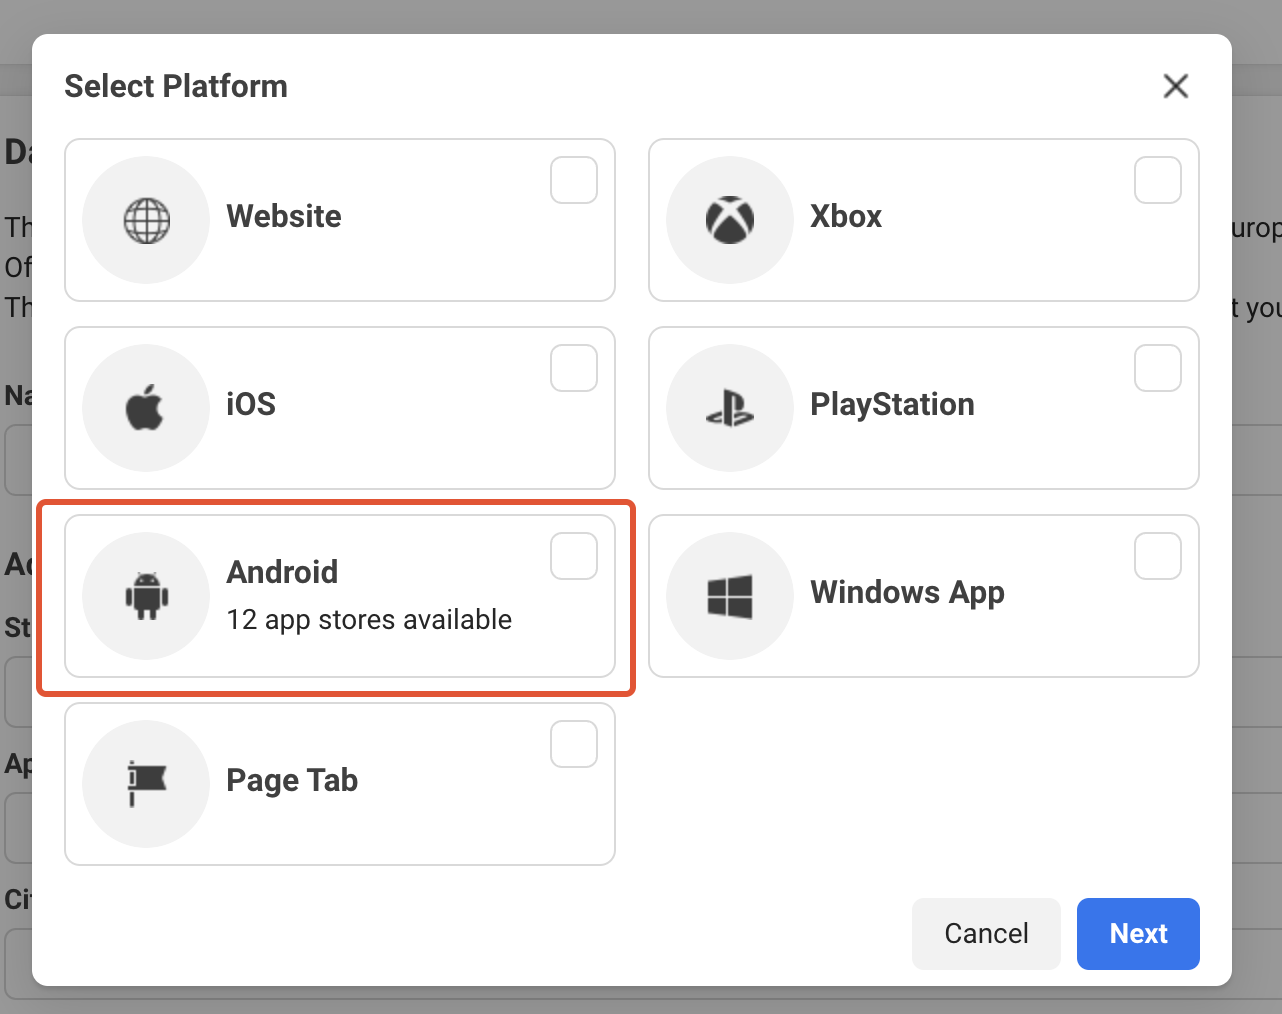Image resolution: width=1282 pixels, height=1014 pixels.
Task: Mark the Windows App checkbox
Action: 1157,556
